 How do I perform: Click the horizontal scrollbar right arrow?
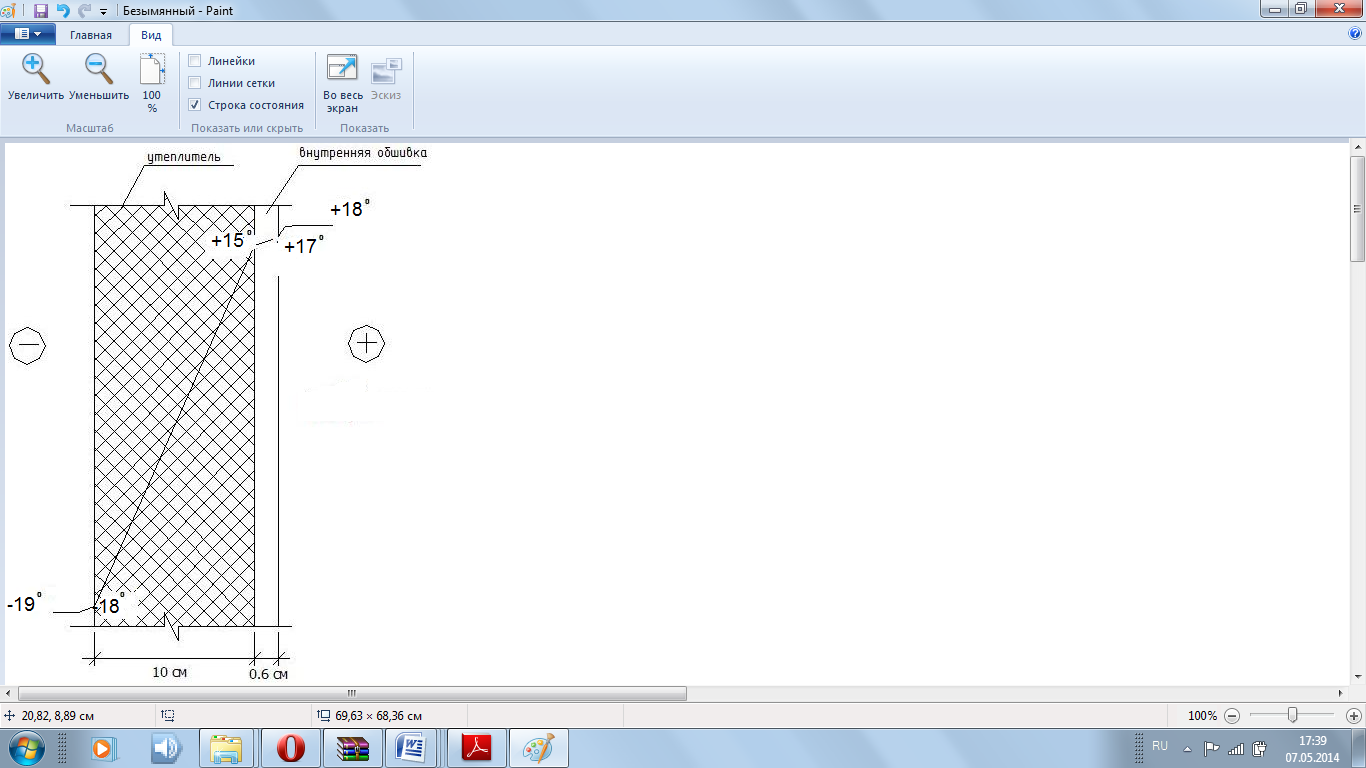1342,693
